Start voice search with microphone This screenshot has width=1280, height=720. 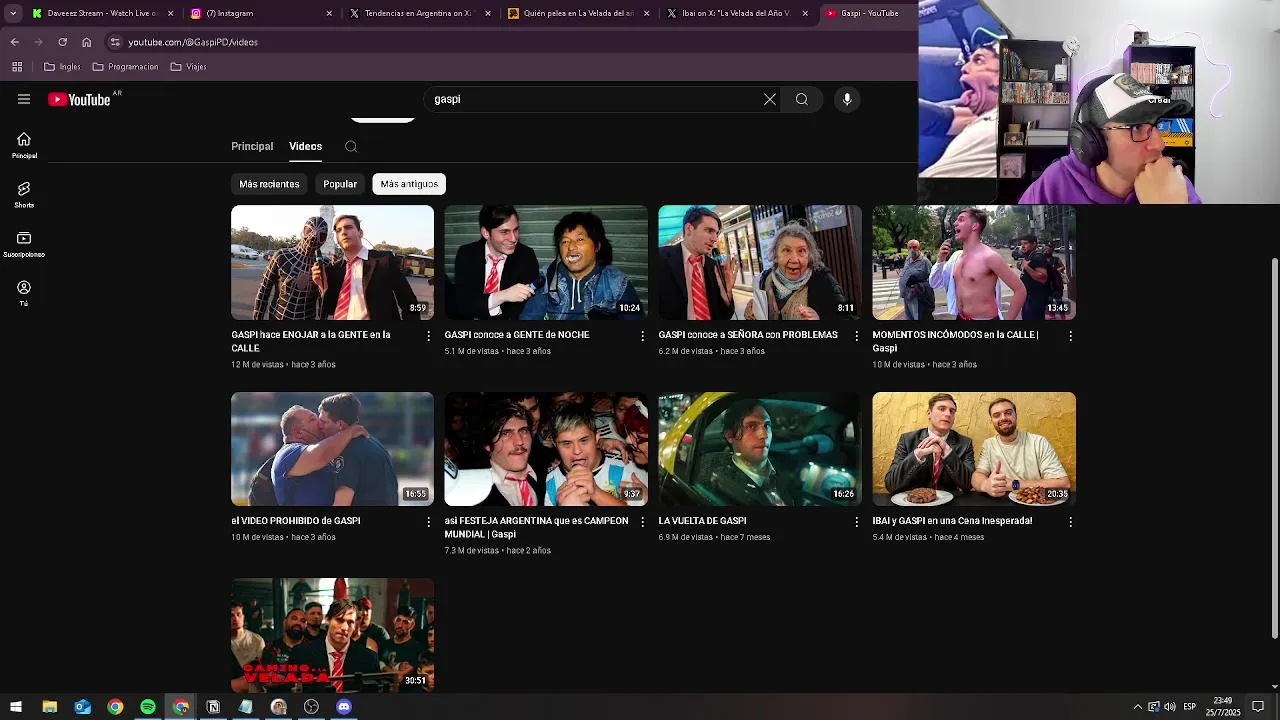[x=847, y=99]
